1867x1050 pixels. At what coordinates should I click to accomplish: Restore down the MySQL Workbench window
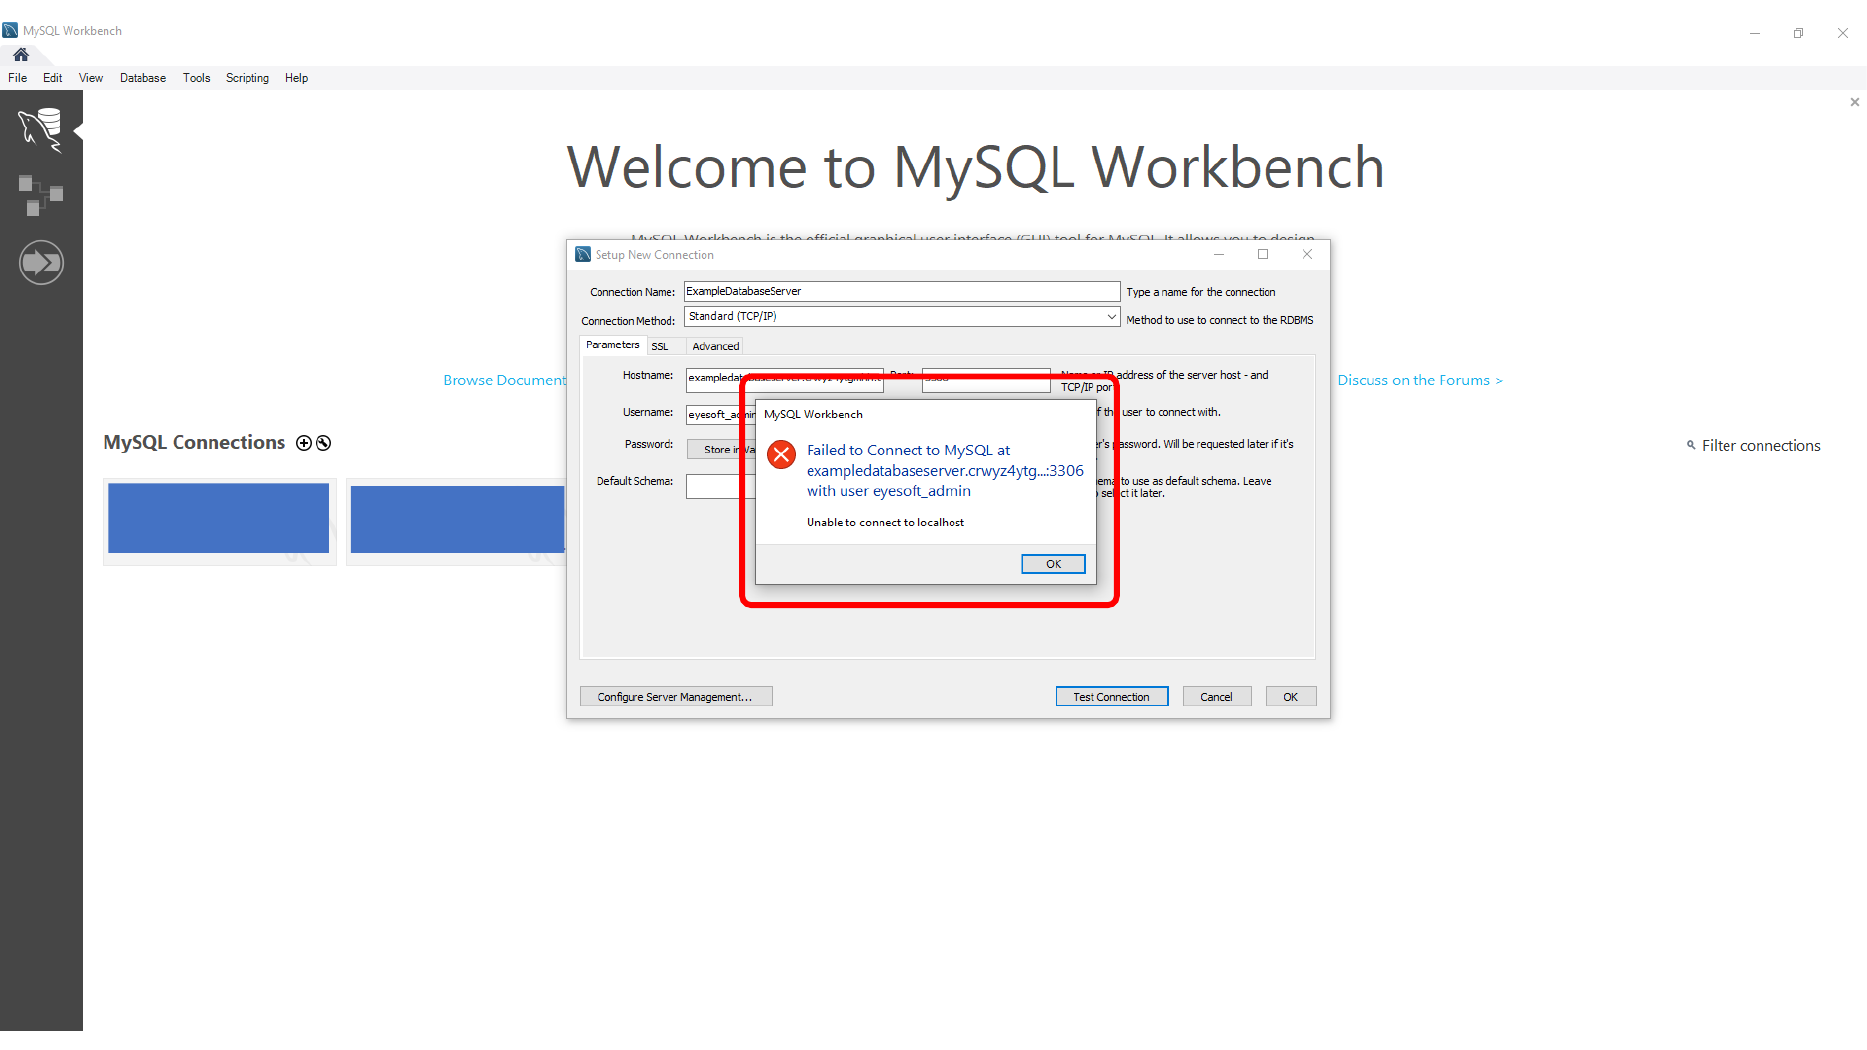tap(1798, 33)
